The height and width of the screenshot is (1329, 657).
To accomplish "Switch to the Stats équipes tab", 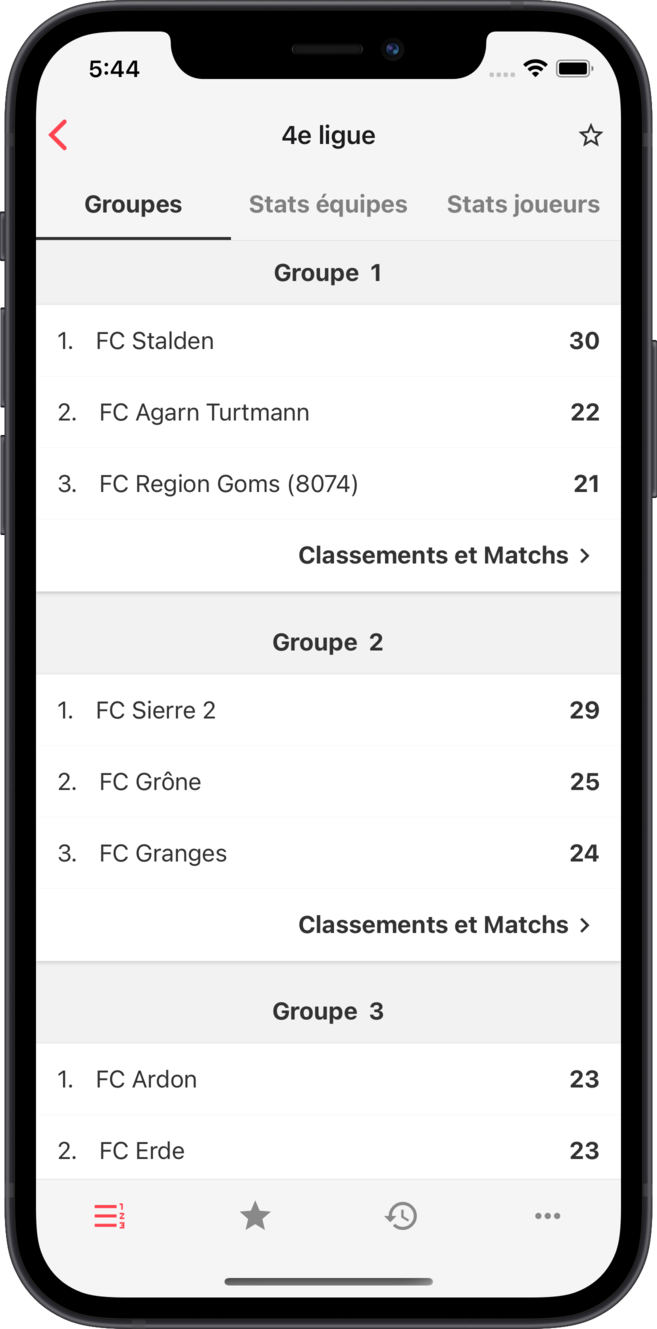I will [328, 205].
